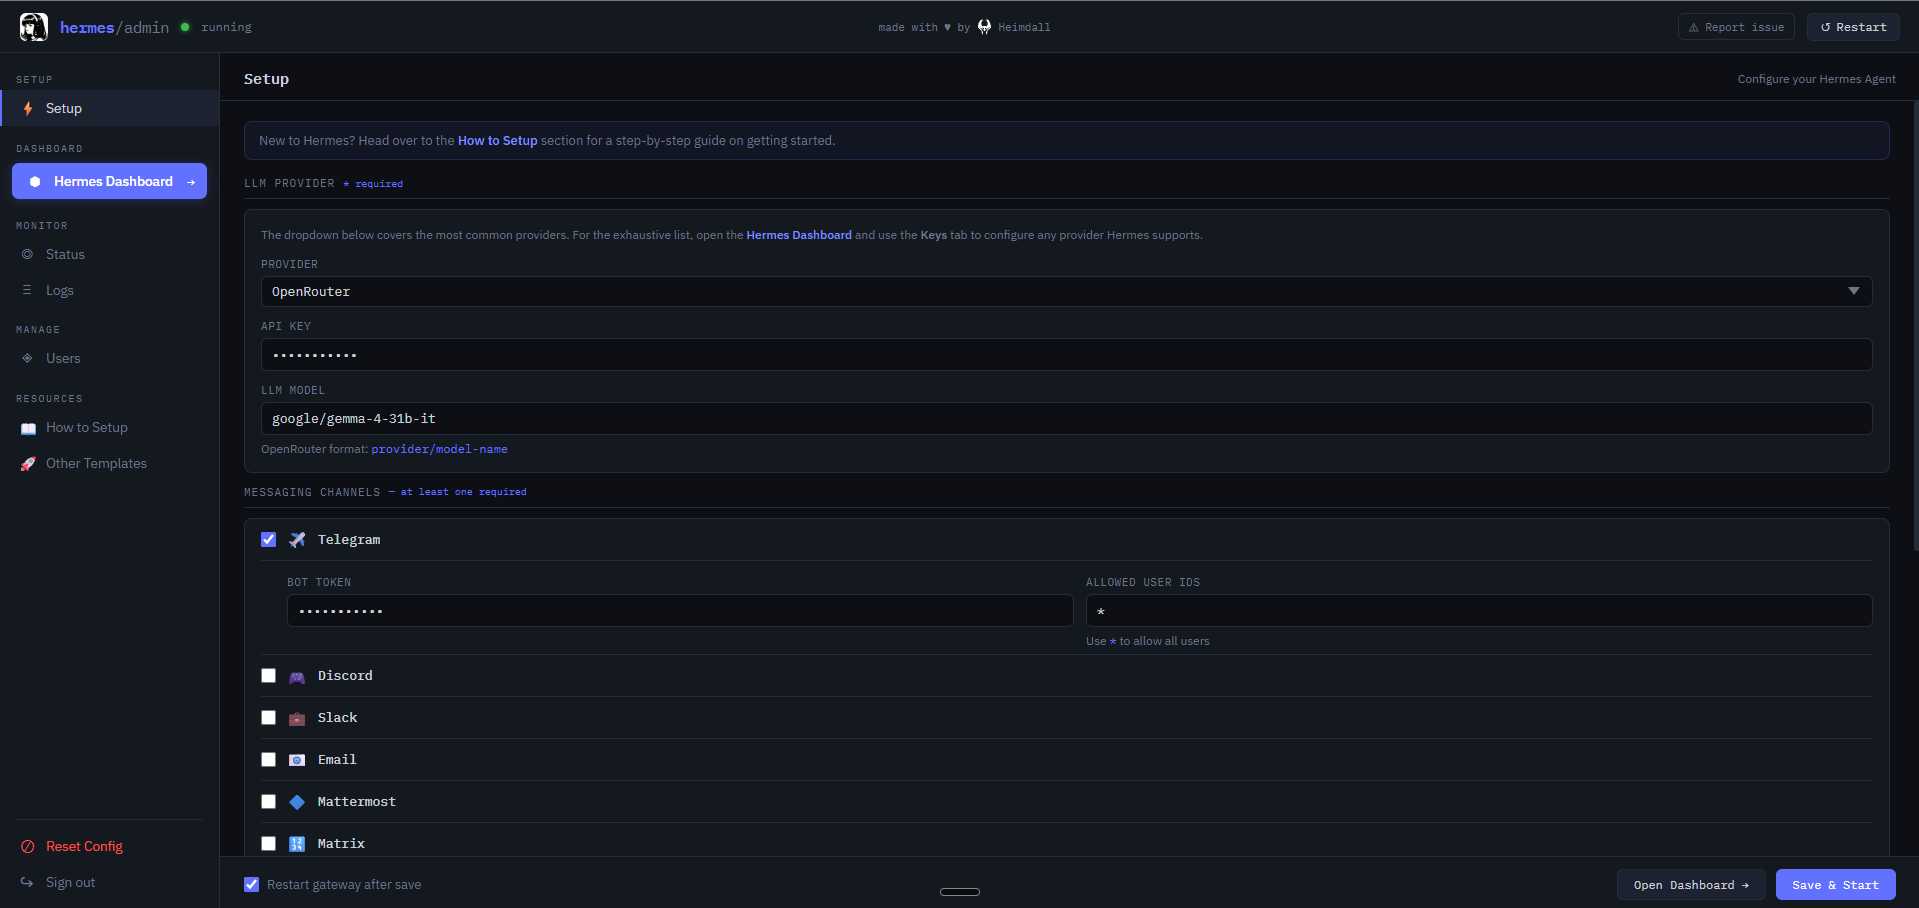Check the Mattermost channel checkbox

268,801
